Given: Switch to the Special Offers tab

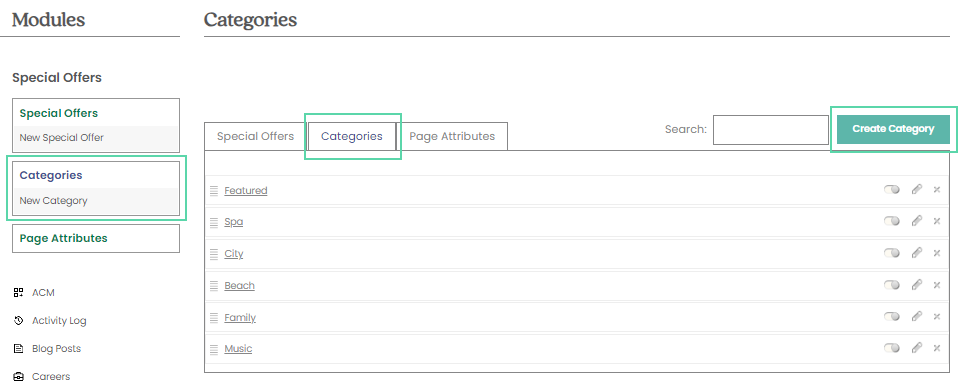Looking at the screenshot, I should (255, 136).
